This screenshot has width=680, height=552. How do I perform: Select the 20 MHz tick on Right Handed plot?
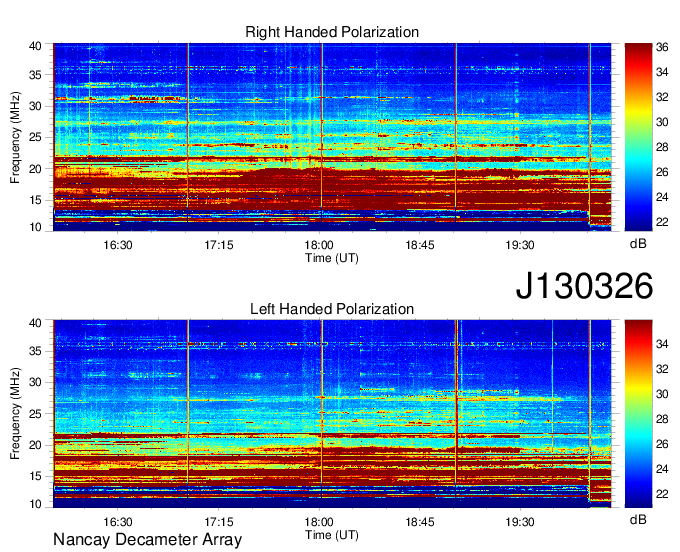tap(35, 169)
